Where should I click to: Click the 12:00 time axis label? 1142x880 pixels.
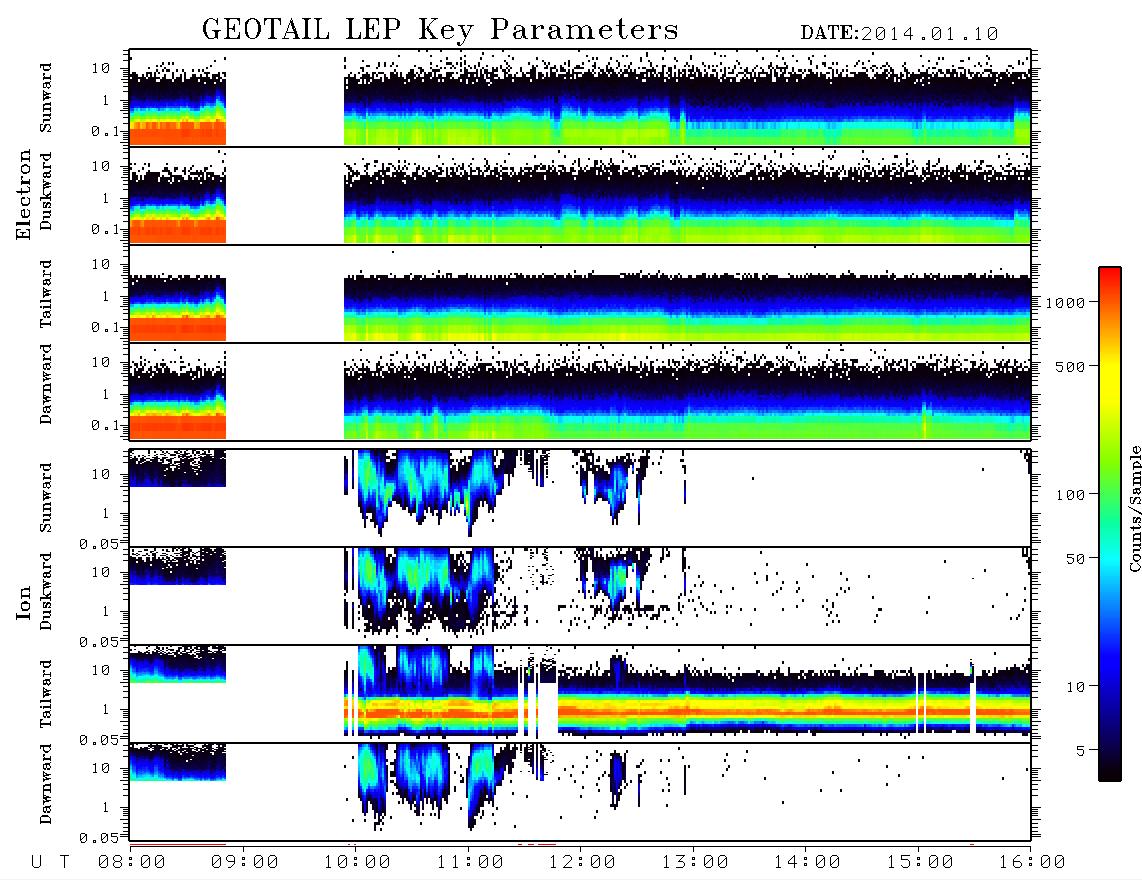pyautogui.click(x=582, y=862)
